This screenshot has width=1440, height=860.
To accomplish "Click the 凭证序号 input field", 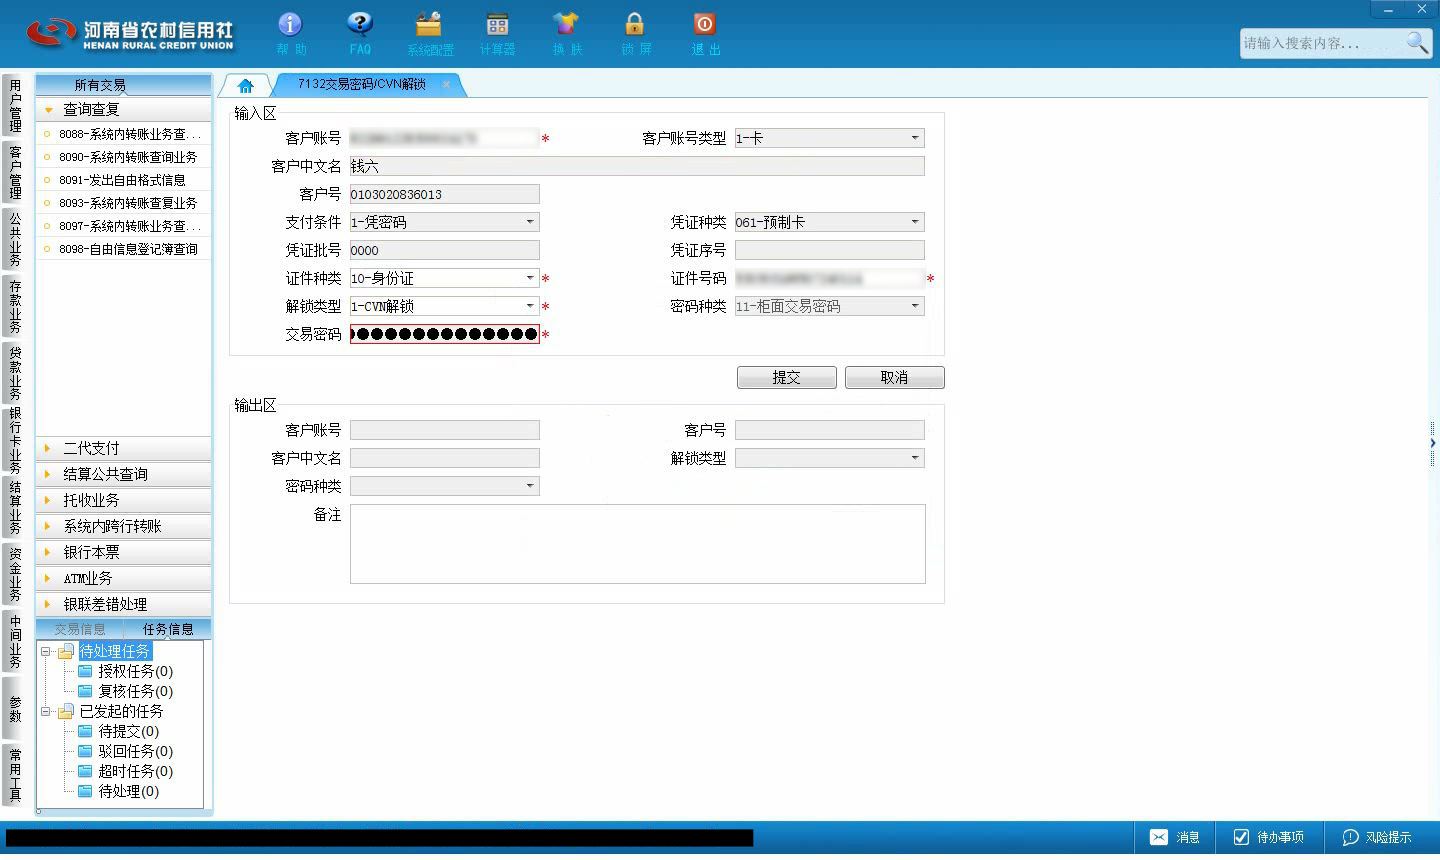I will point(830,250).
